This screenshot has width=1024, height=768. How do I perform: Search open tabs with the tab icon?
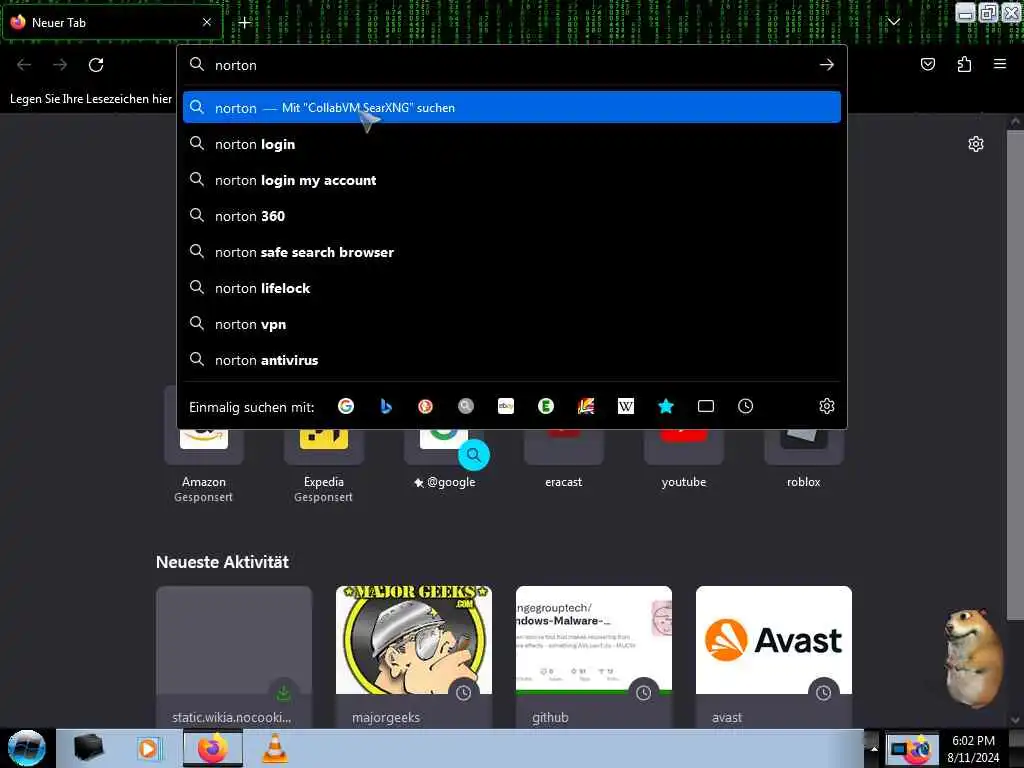click(706, 406)
